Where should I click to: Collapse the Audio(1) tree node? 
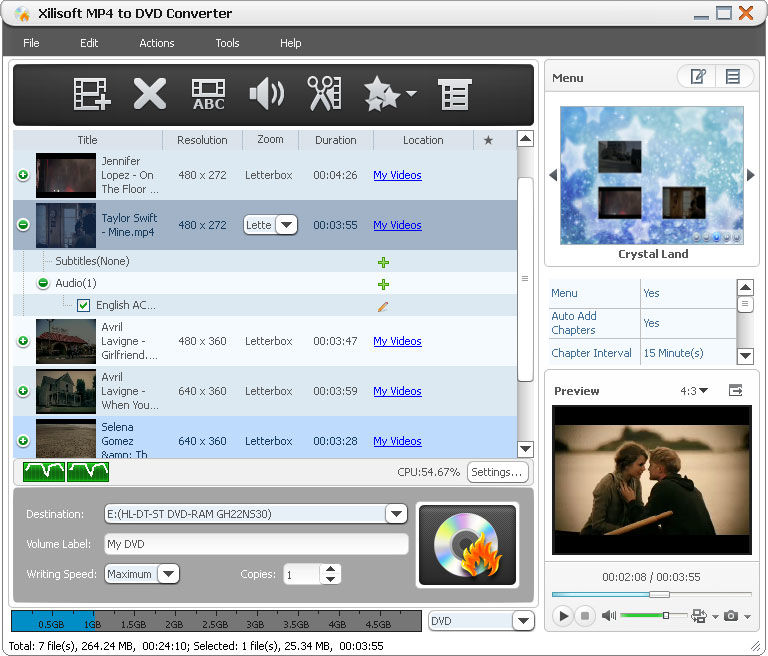click(43, 283)
